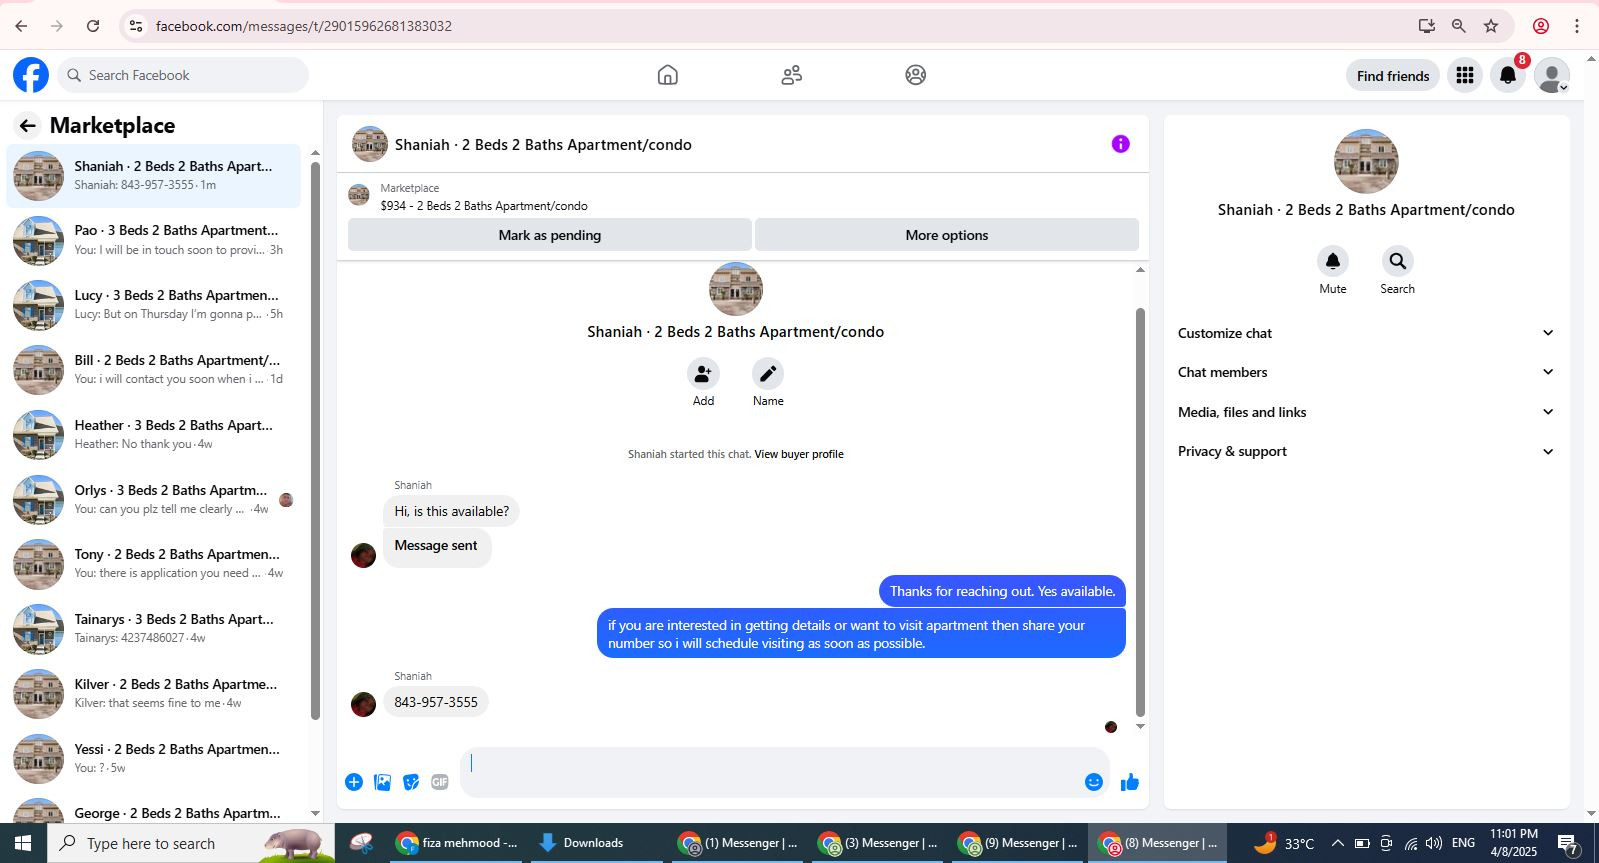
Task: Open install app icon in address bar
Action: pyautogui.click(x=1427, y=26)
